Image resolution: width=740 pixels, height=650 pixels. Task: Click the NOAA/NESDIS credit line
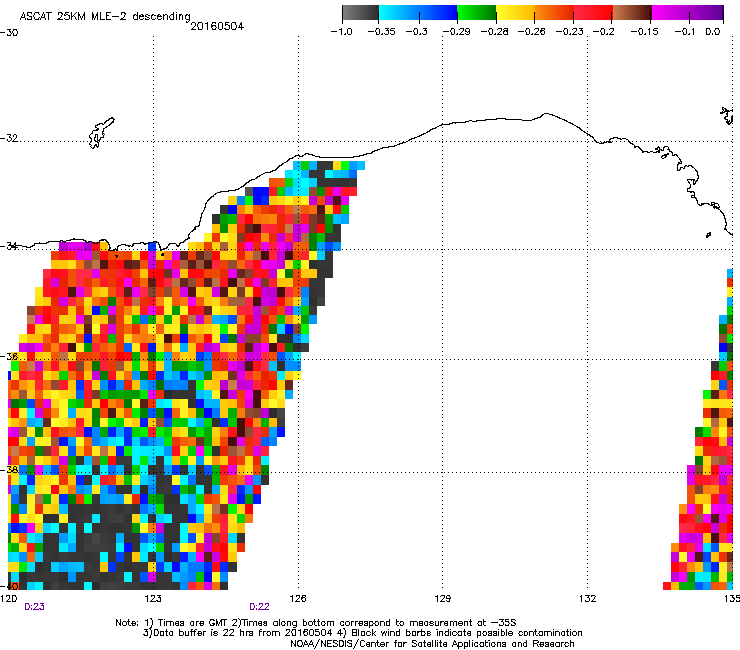tap(432, 644)
